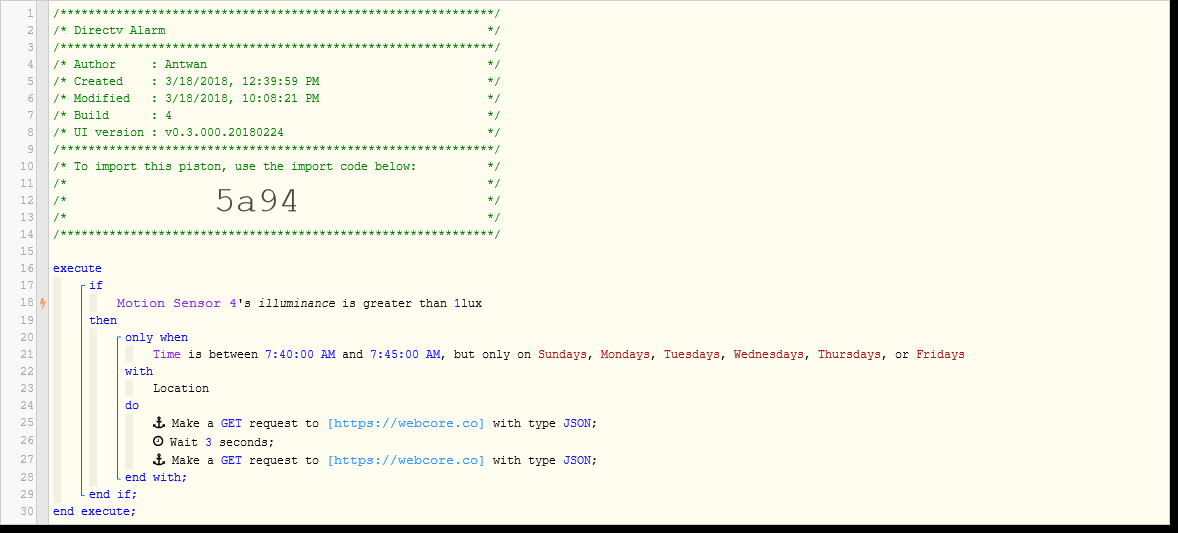Click JSON type in line 27 request
1178x533 pixels.
pyautogui.click(x=577, y=459)
